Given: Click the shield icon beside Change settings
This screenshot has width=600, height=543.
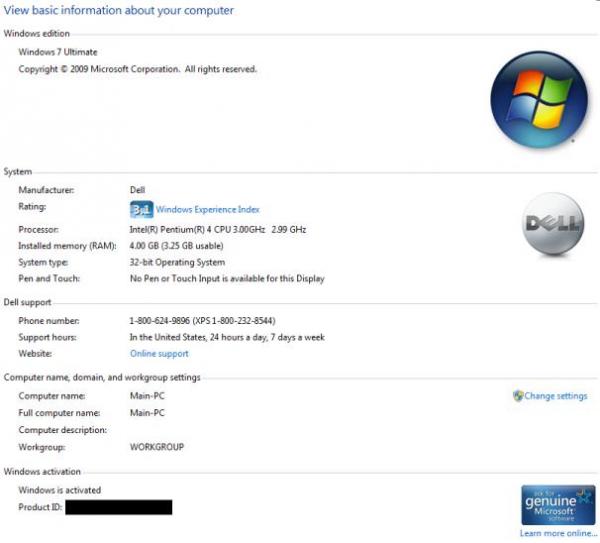Looking at the screenshot, I should [x=518, y=396].
